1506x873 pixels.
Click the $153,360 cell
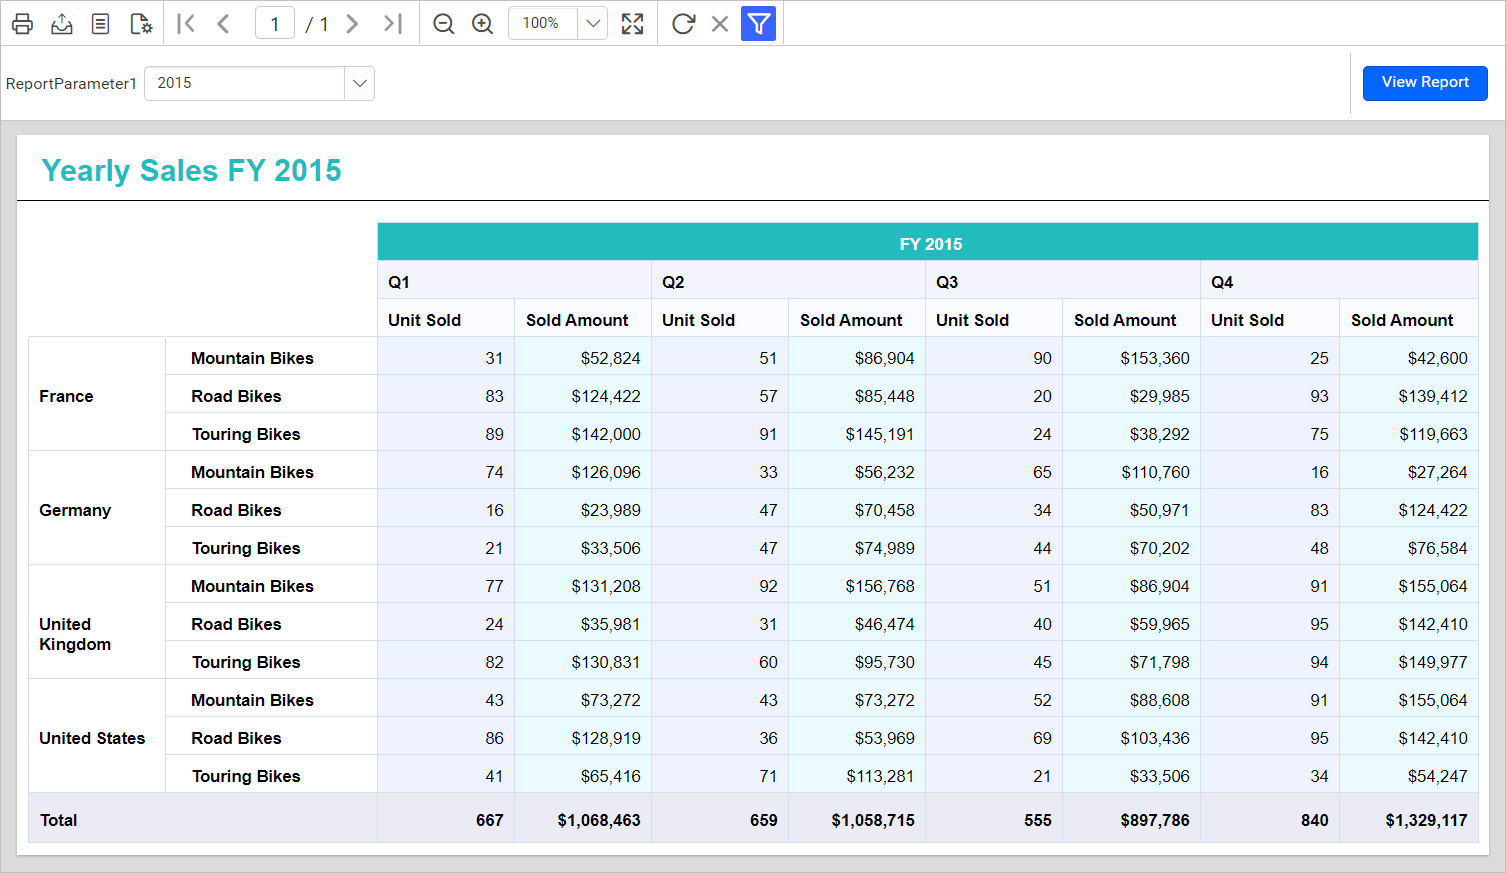(1131, 358)
